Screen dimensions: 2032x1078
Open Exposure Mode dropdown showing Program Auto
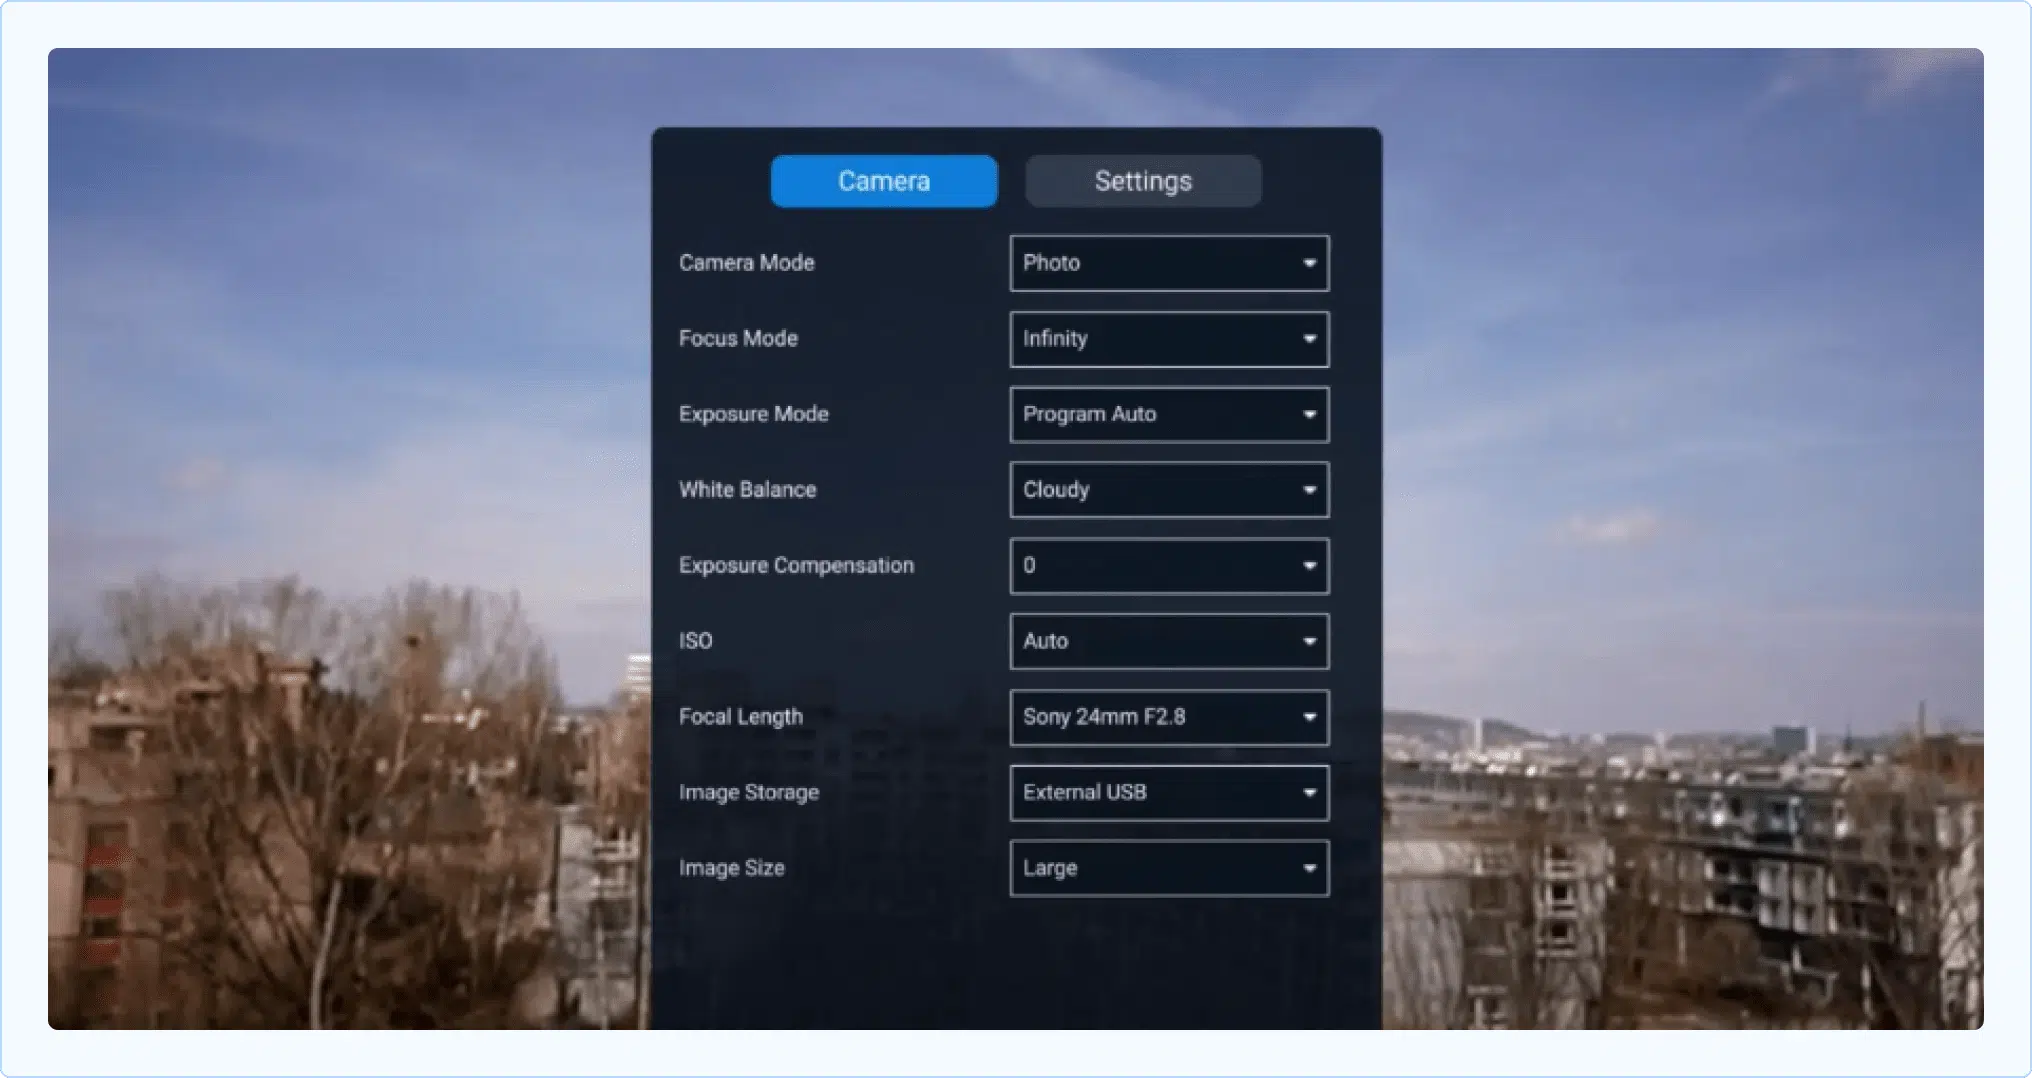(1169, 414)
